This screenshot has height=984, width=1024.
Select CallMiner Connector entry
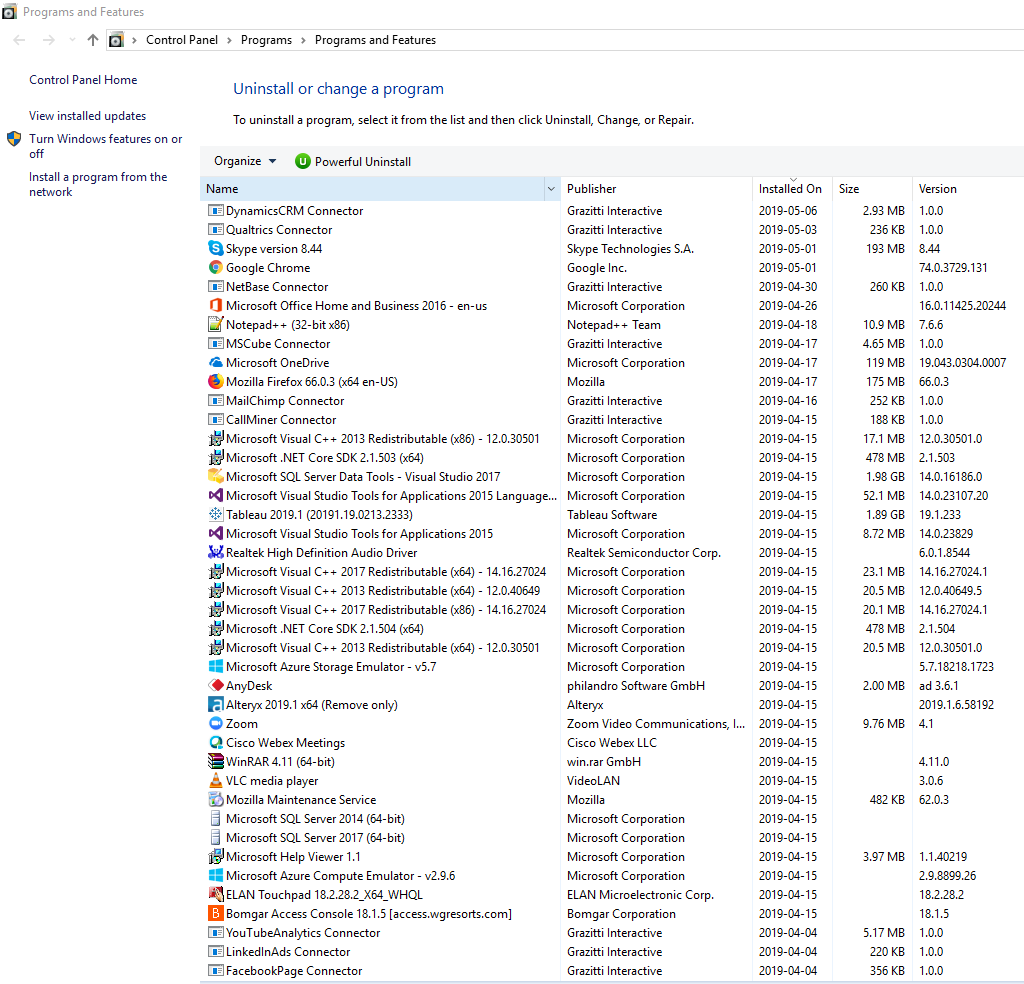(612, 420)
